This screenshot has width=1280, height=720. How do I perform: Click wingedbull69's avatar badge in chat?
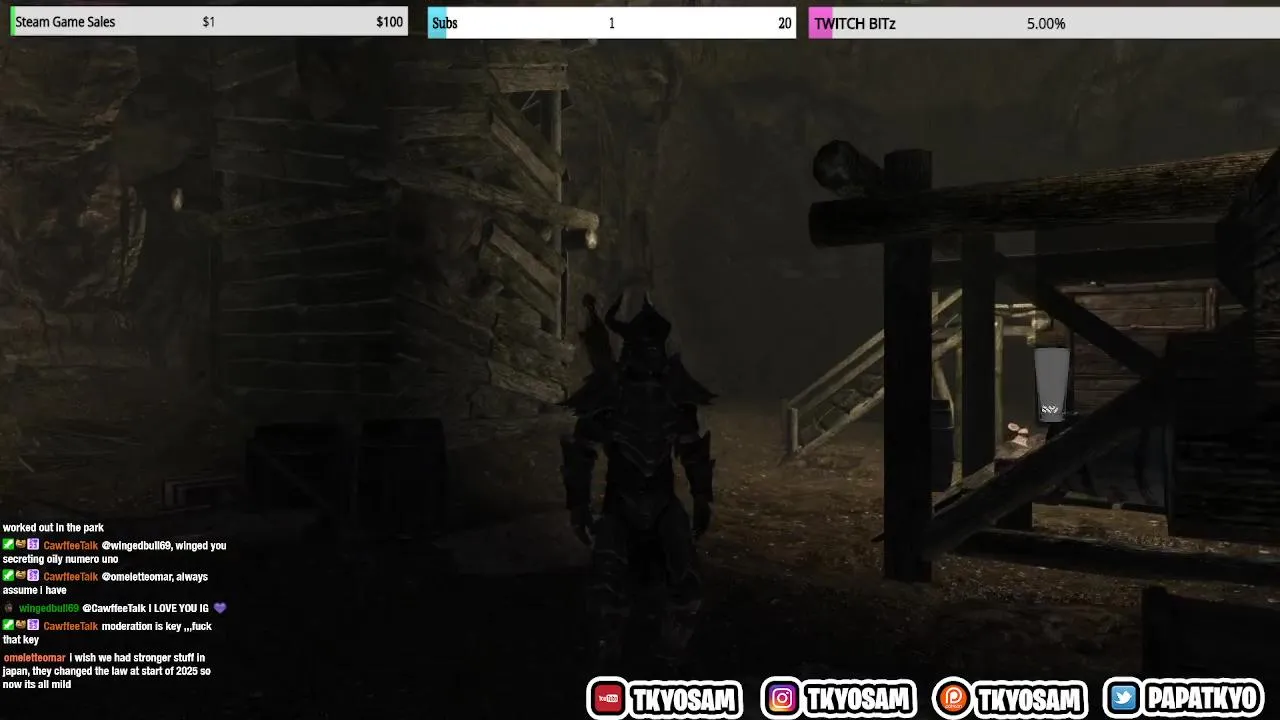tap(9, 608)
